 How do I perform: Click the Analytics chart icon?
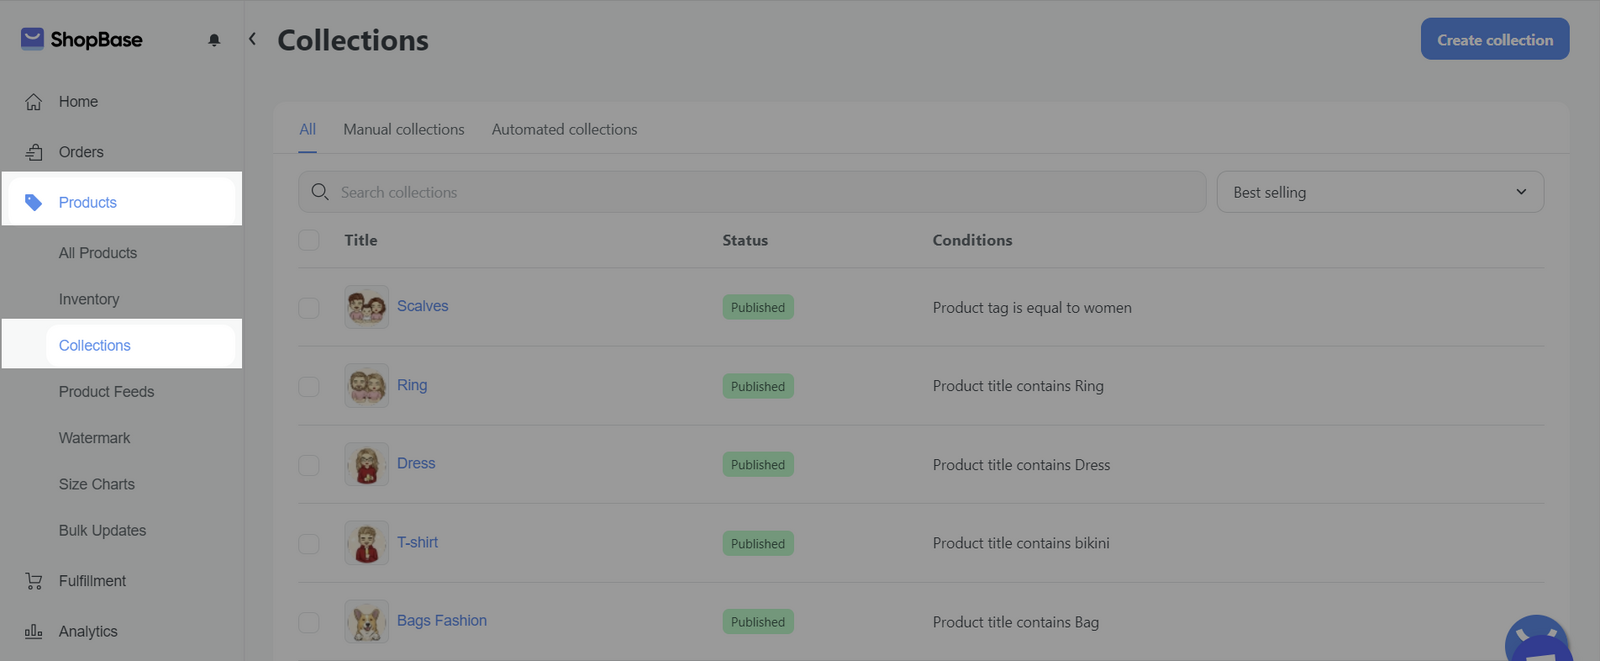(x=34, y=631)
